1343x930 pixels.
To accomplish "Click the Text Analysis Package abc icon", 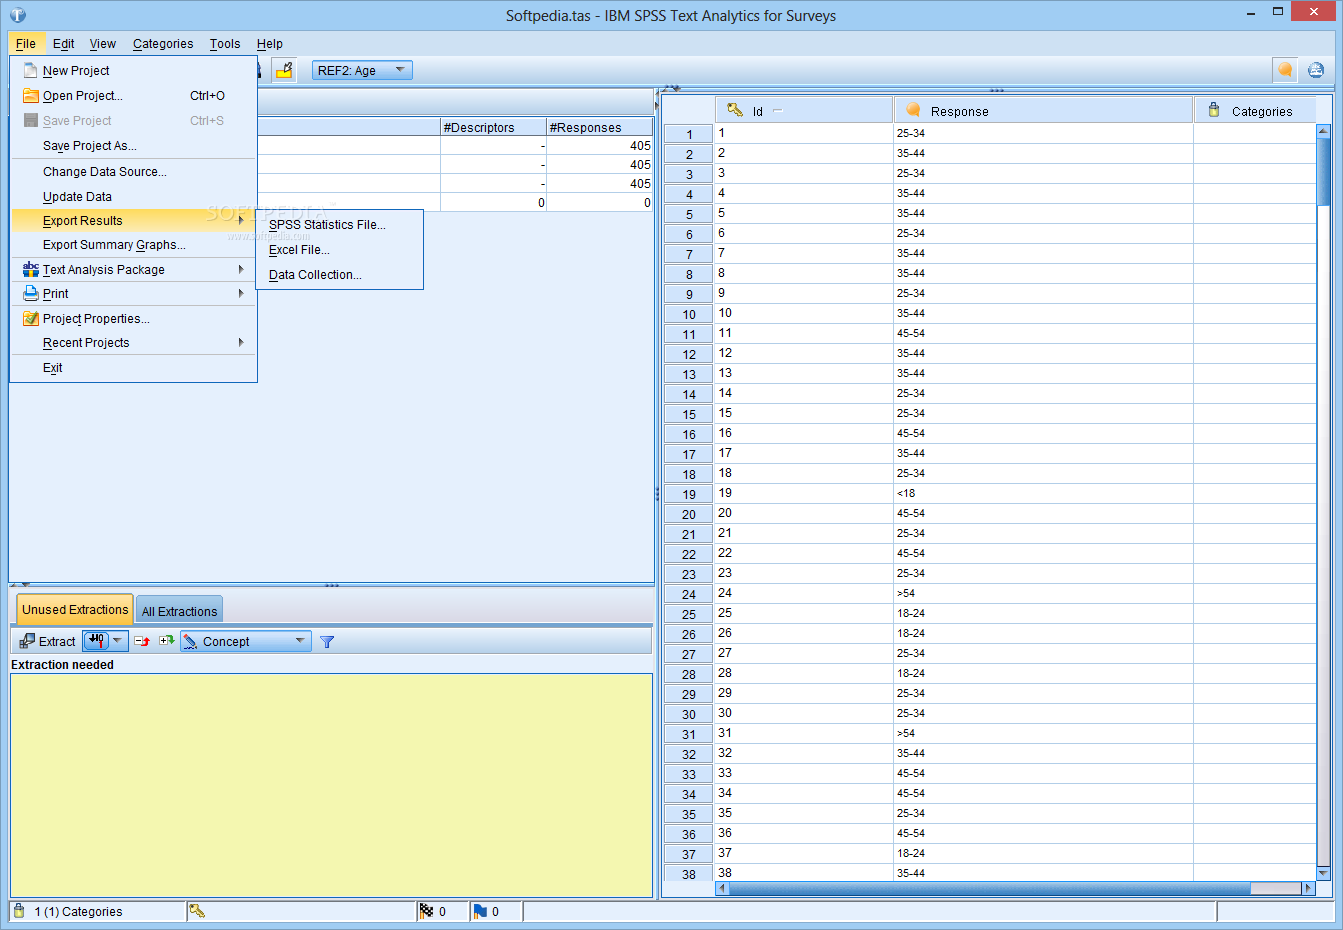I will (x=30, y=269).
